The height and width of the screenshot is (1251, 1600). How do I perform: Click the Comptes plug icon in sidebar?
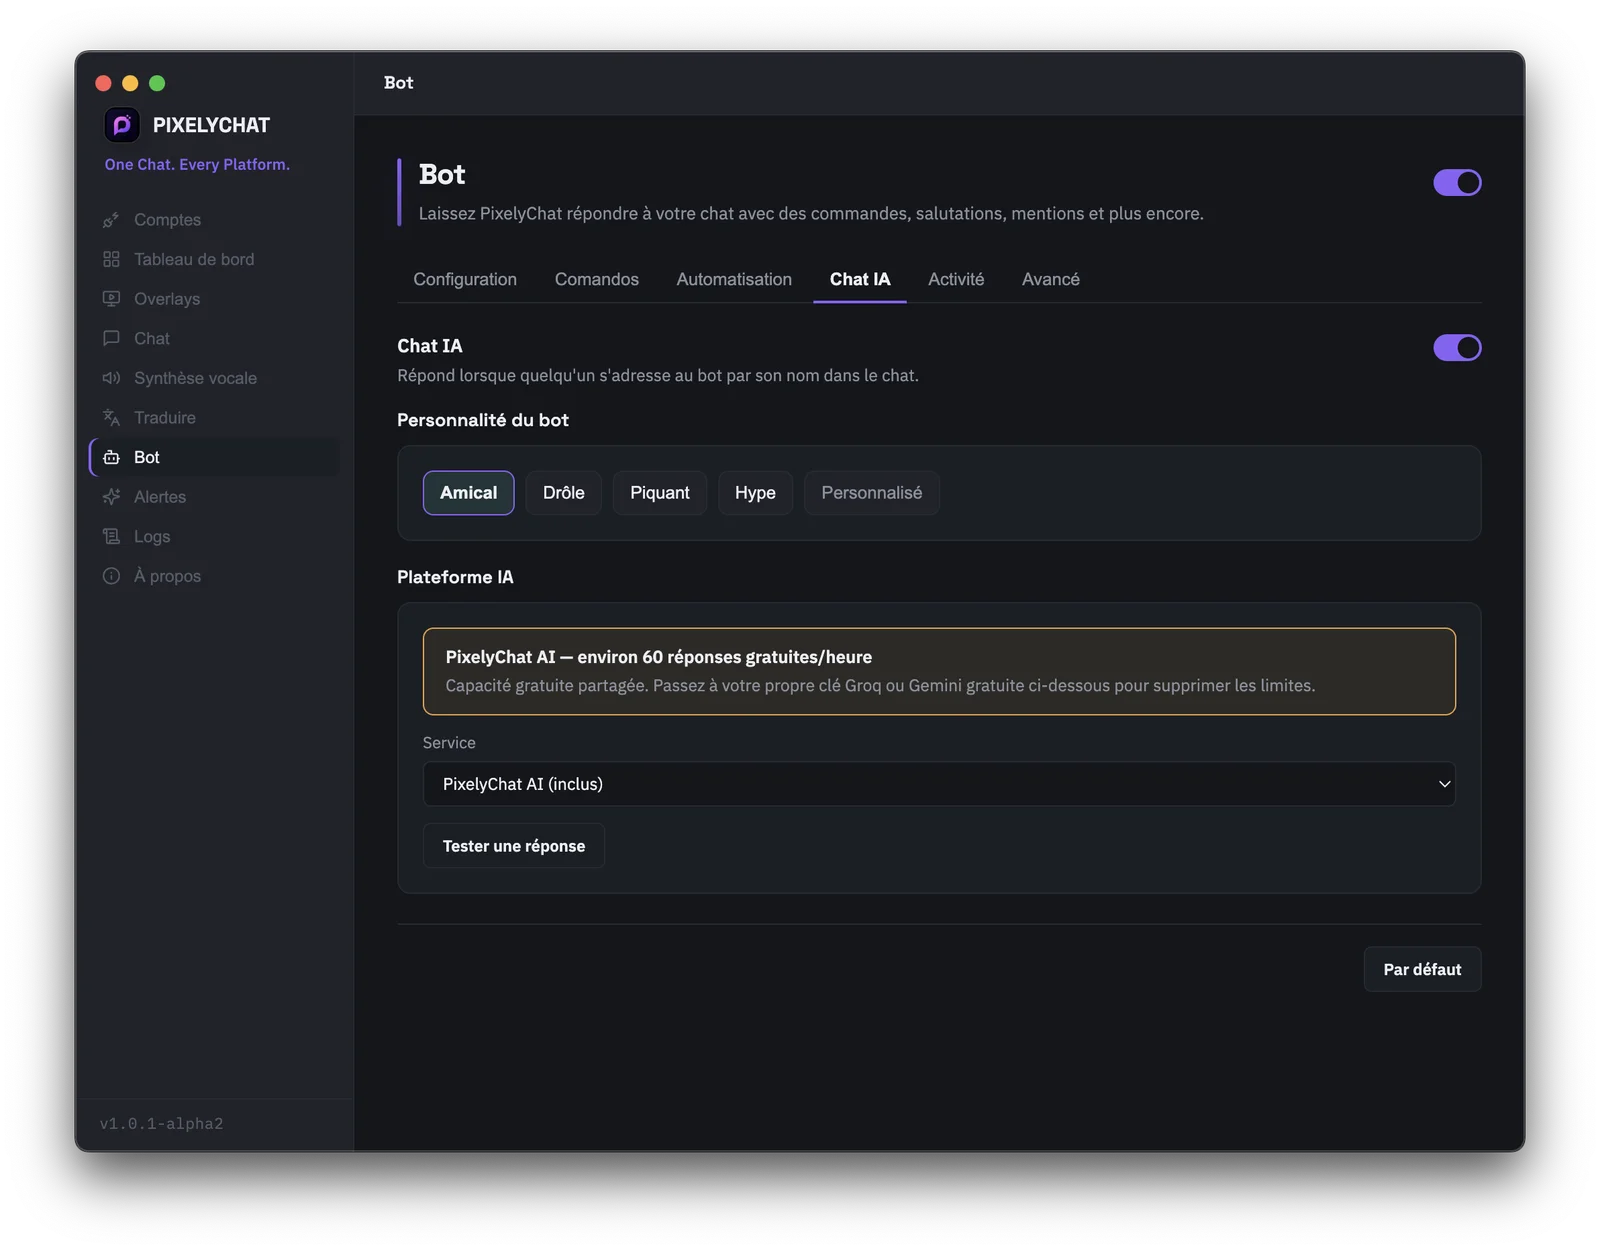pyautogui.click(x=111, y=220)
